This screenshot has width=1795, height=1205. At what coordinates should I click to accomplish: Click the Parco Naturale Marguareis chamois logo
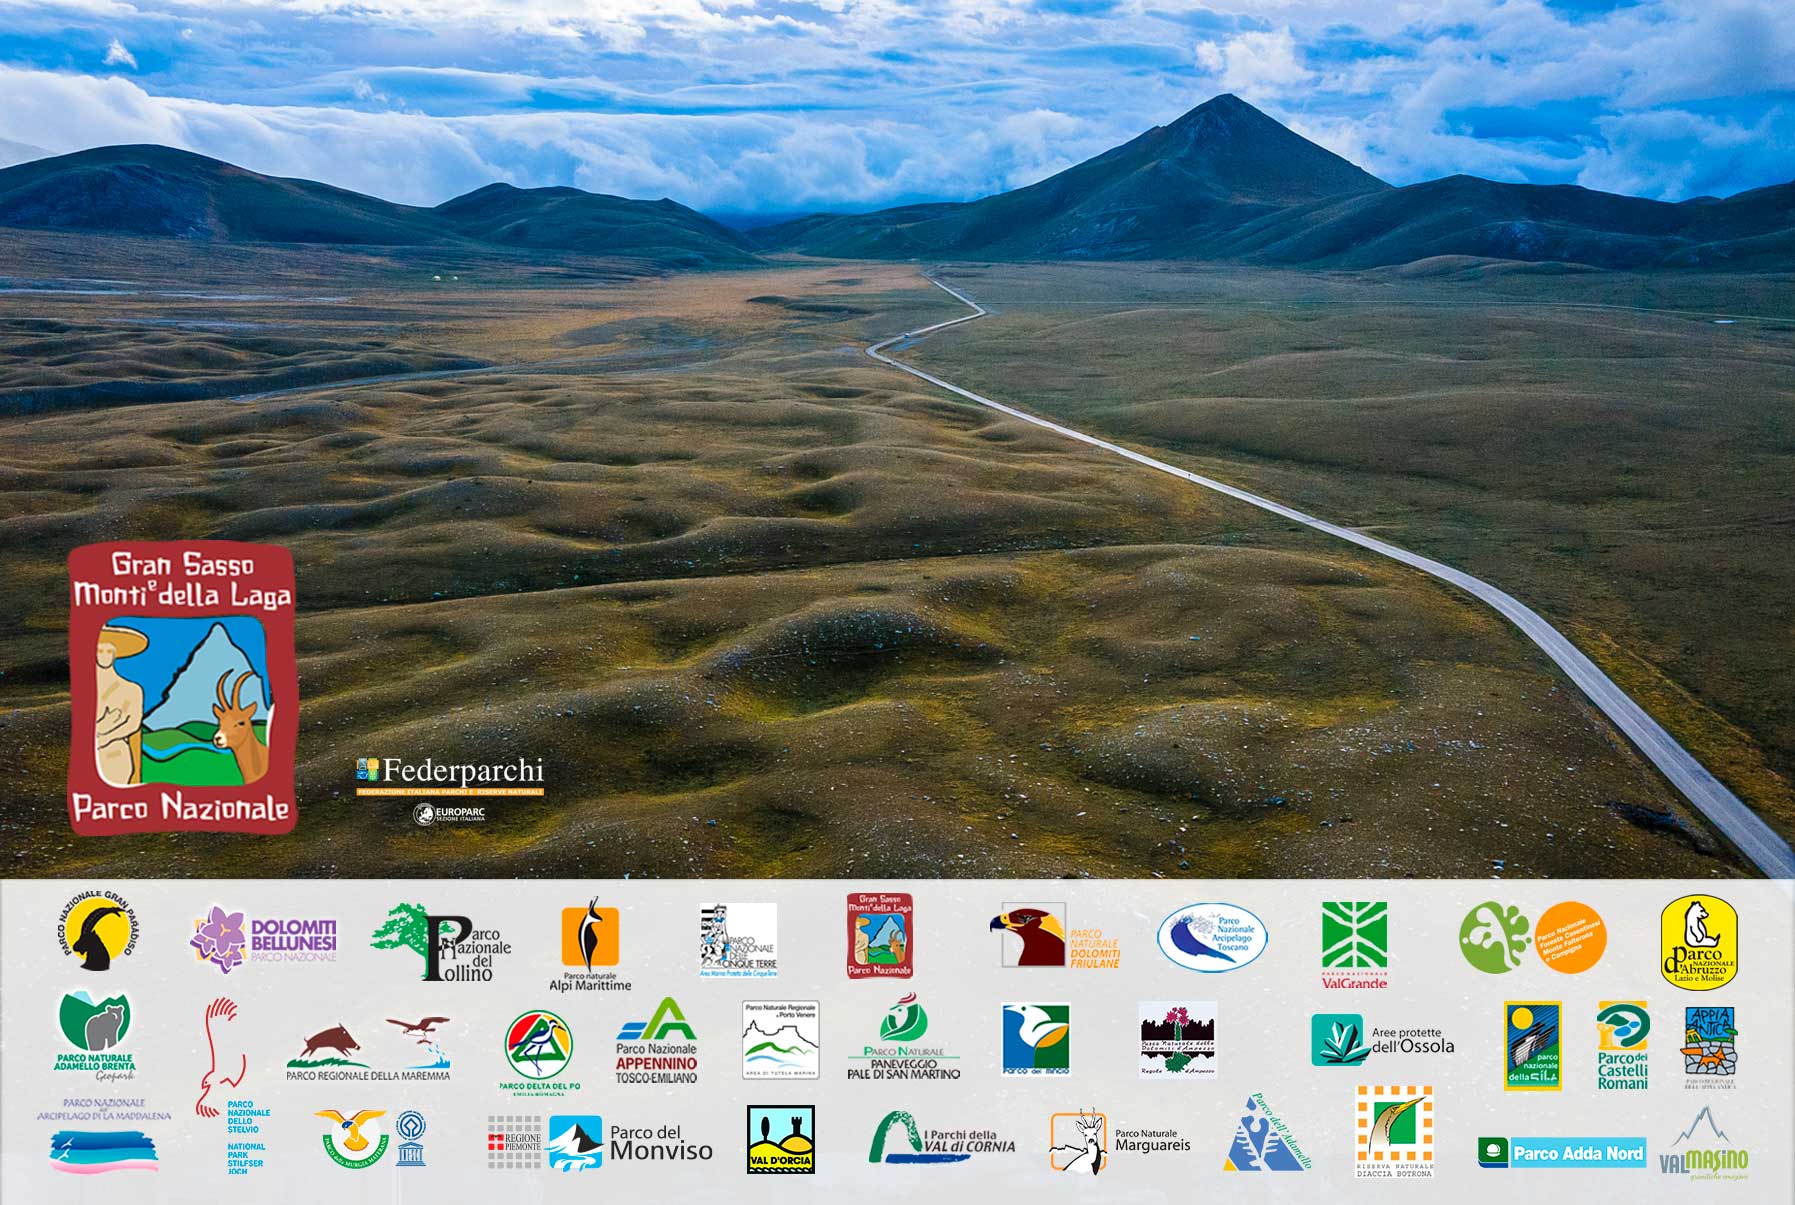1121,1142
